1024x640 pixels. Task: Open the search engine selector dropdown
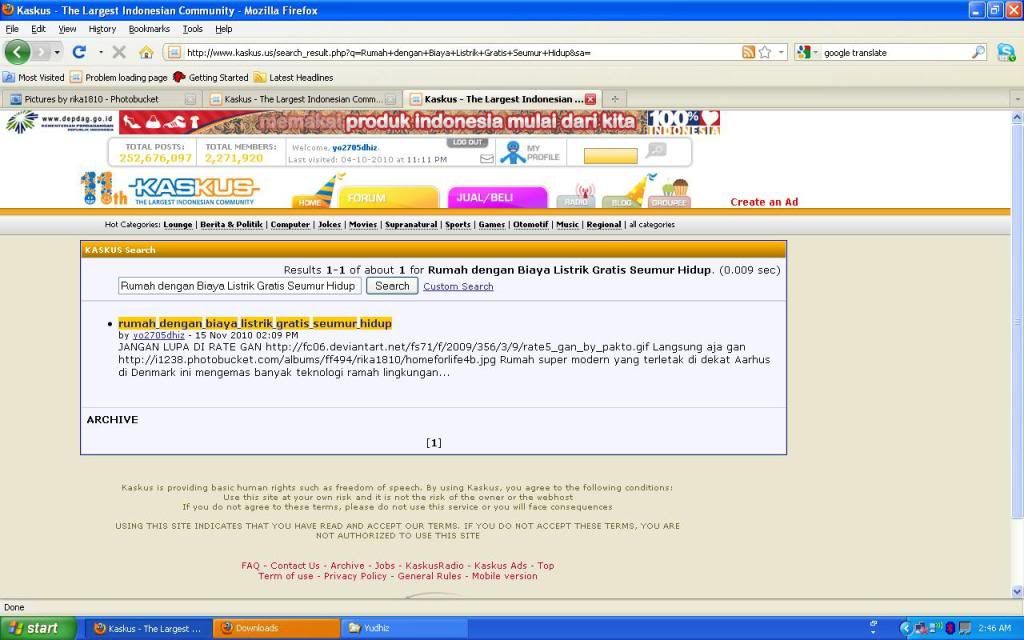click(807, 52)
